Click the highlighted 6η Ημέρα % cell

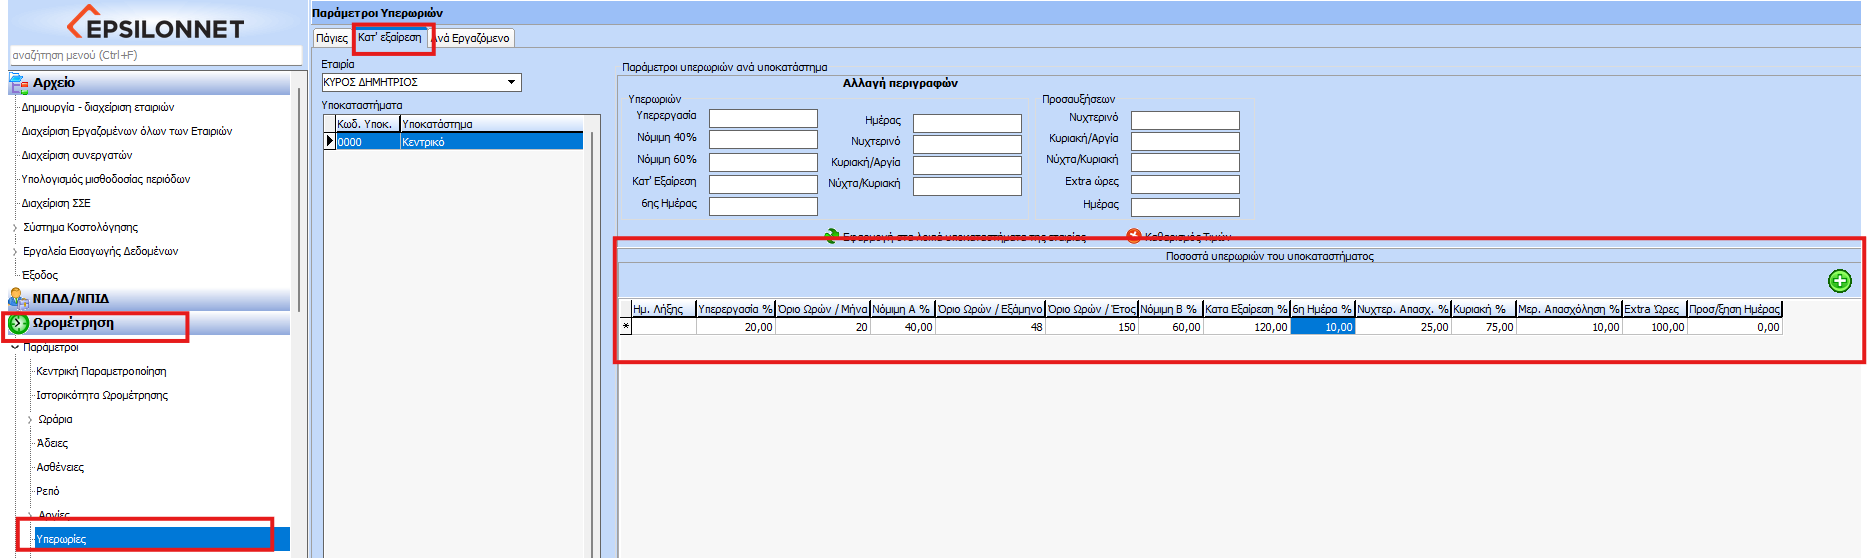pyautogui.click(x=1322, y=327)
